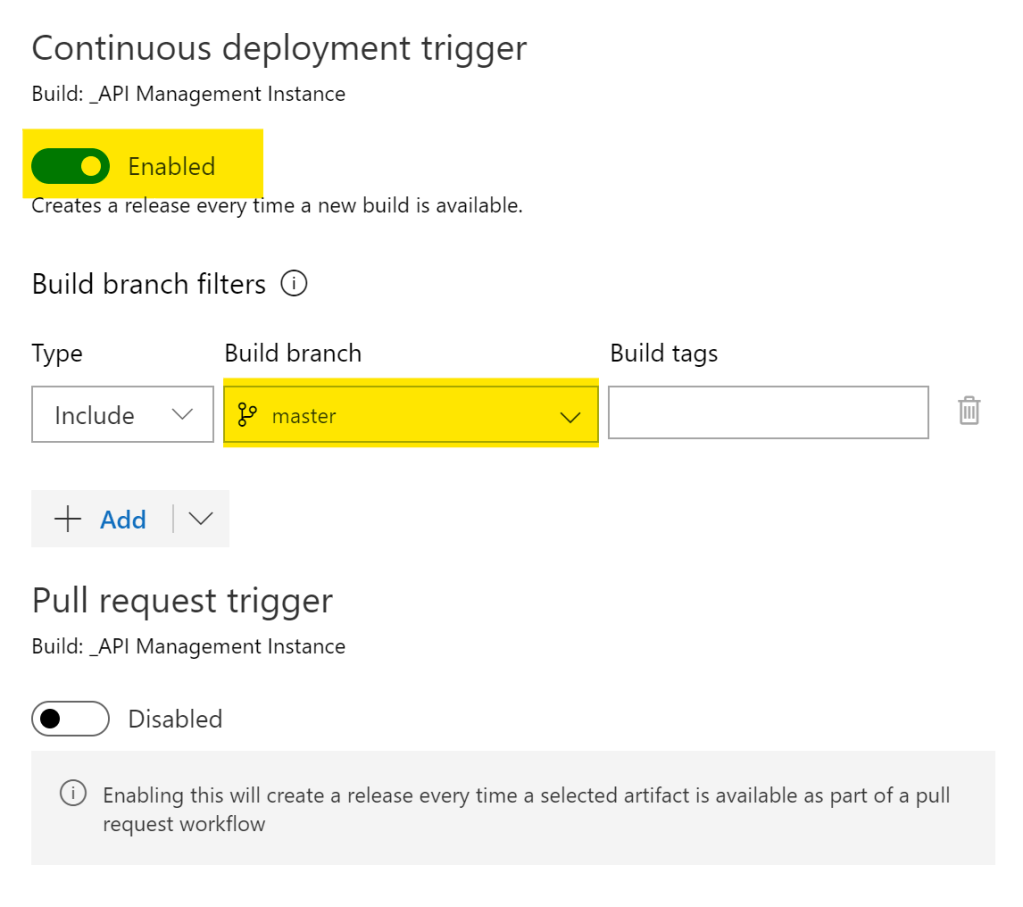Click the blue Add button text

(x=123, y=519)
